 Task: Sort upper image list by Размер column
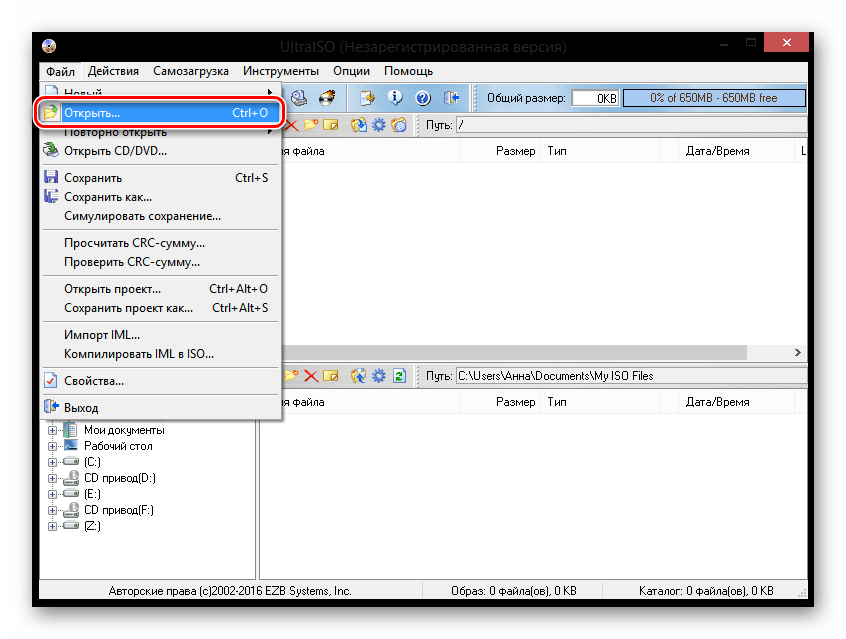click(x=501, y=151)
